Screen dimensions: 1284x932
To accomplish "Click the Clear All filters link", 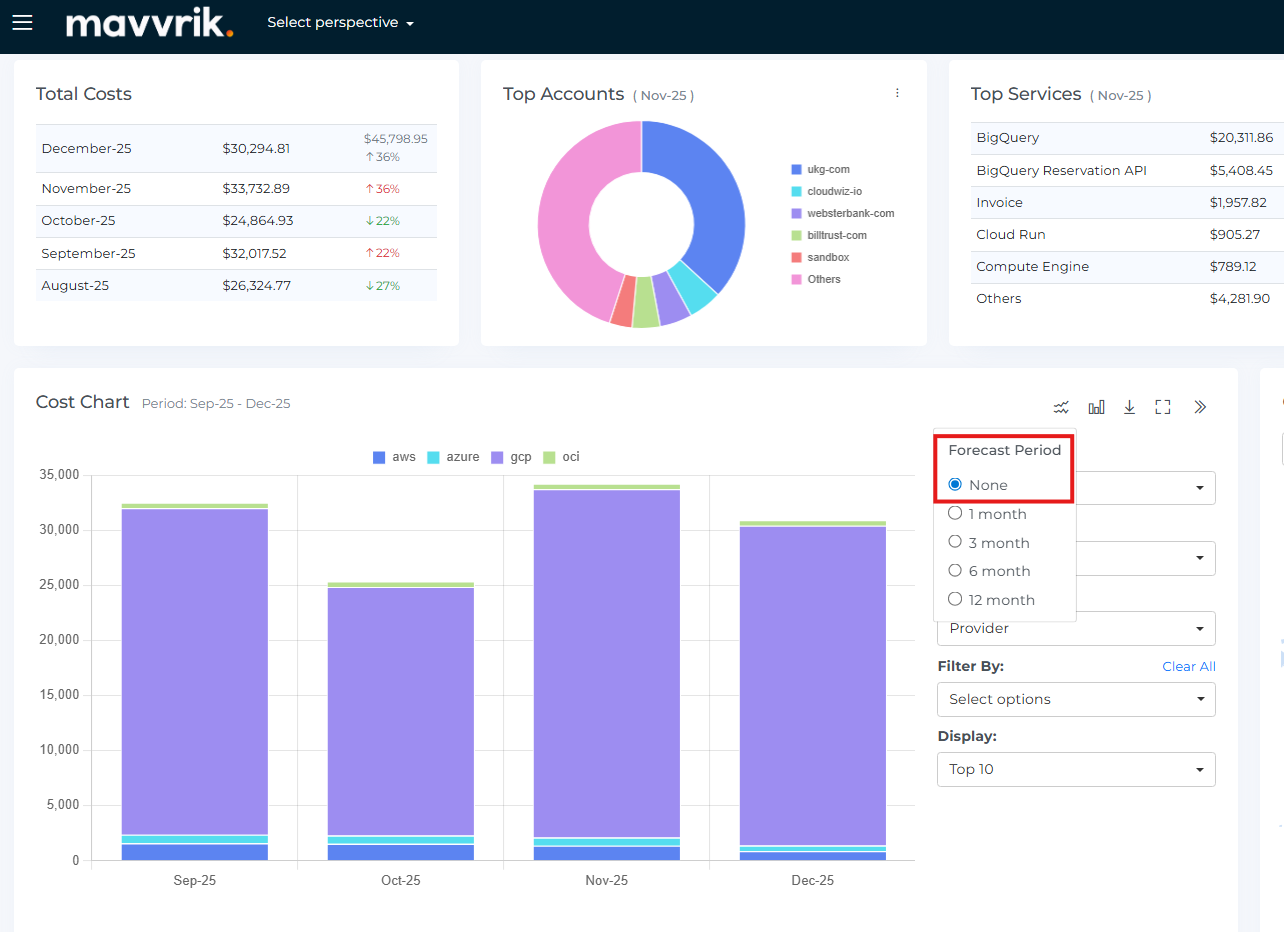I will 1188,667.
